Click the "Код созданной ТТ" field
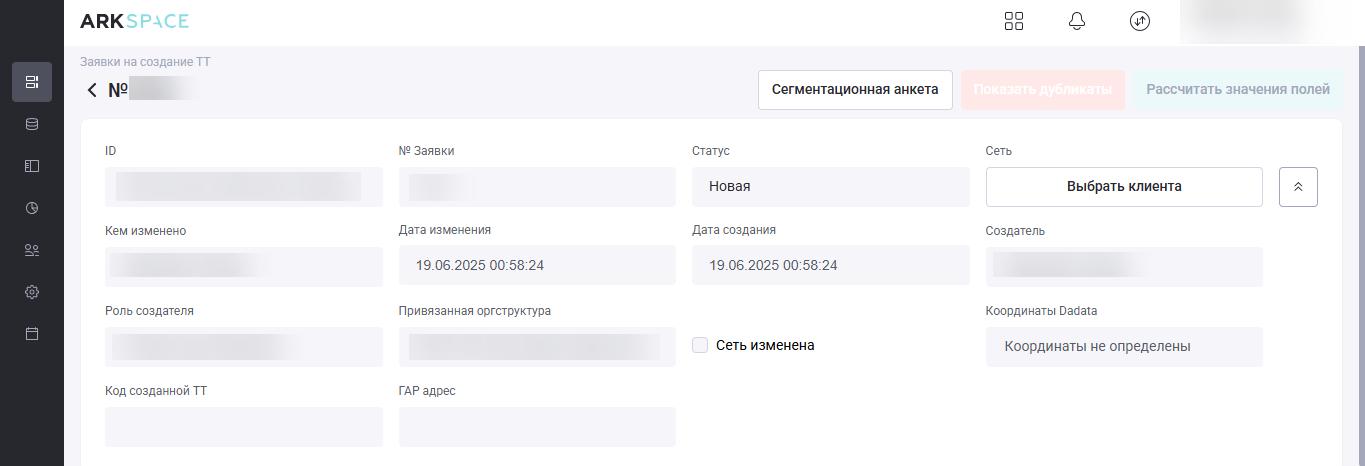This screenshot has height=466, width=1365. pos(244,427)
